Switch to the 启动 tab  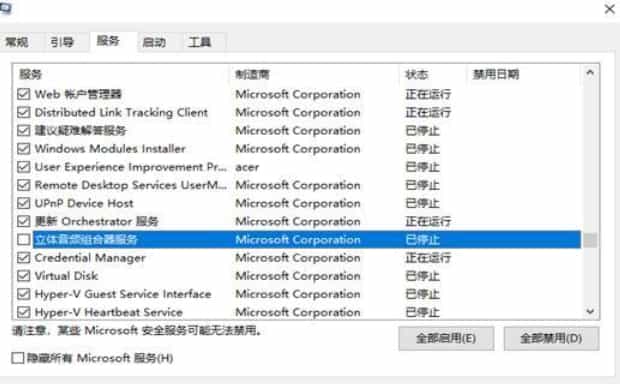(154, 42)
